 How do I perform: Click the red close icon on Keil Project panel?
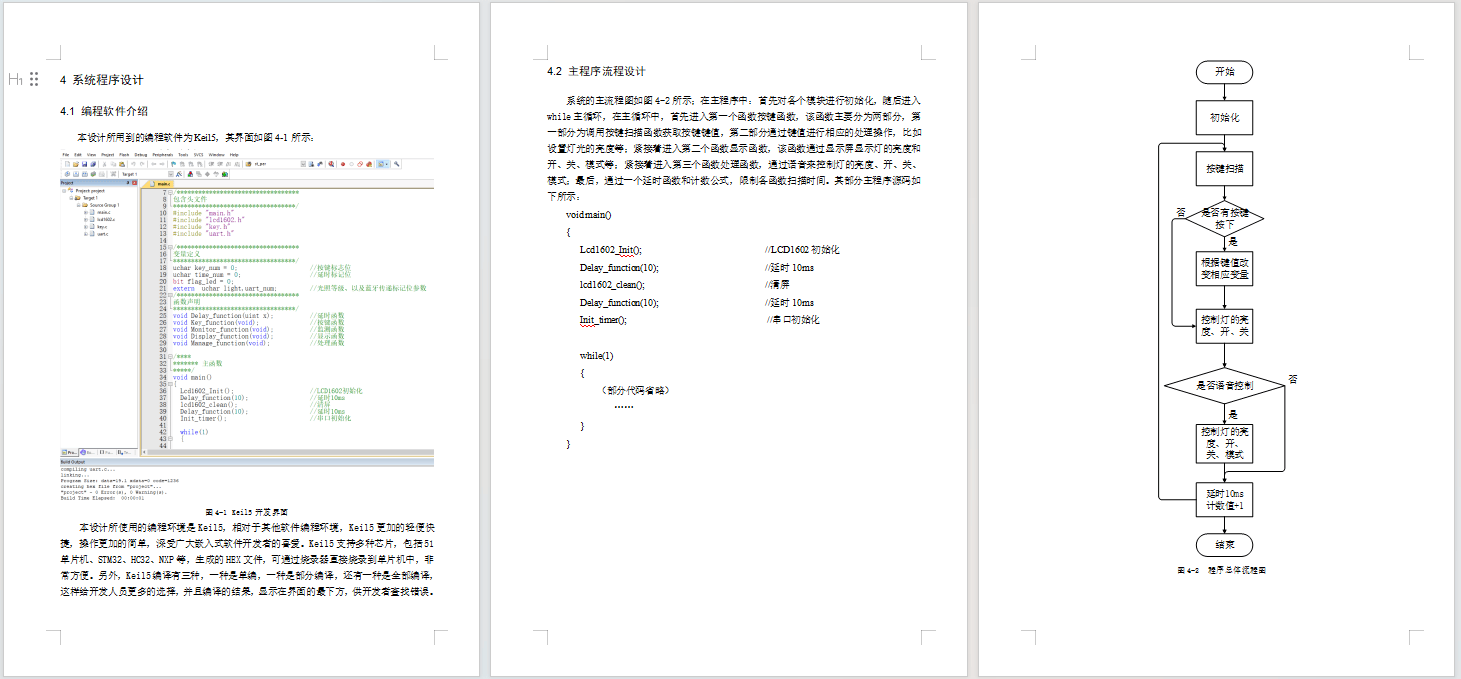click(134, 183)
